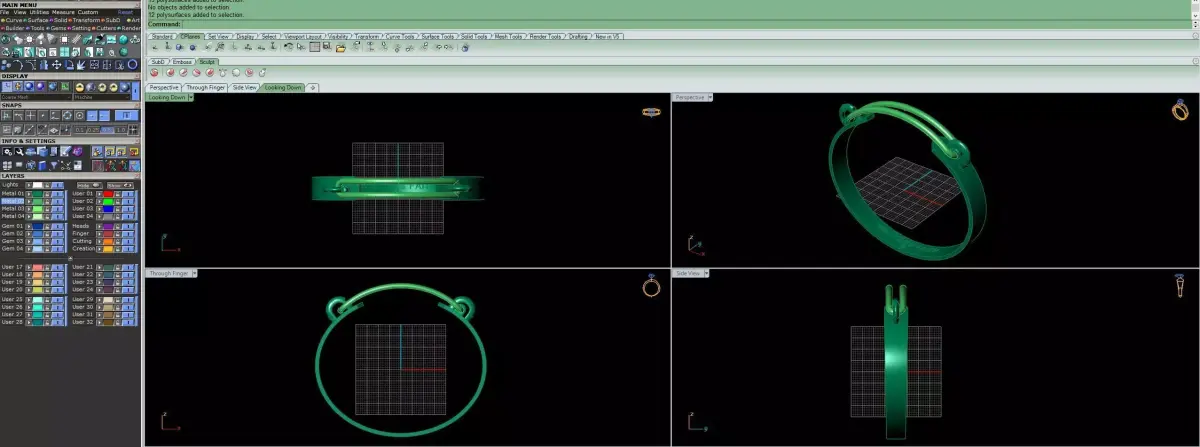The width and height of the screenshot is (1200, 447).
Task: Click the teal sphere icon in Main Menu top row
Action: point(123,39)
